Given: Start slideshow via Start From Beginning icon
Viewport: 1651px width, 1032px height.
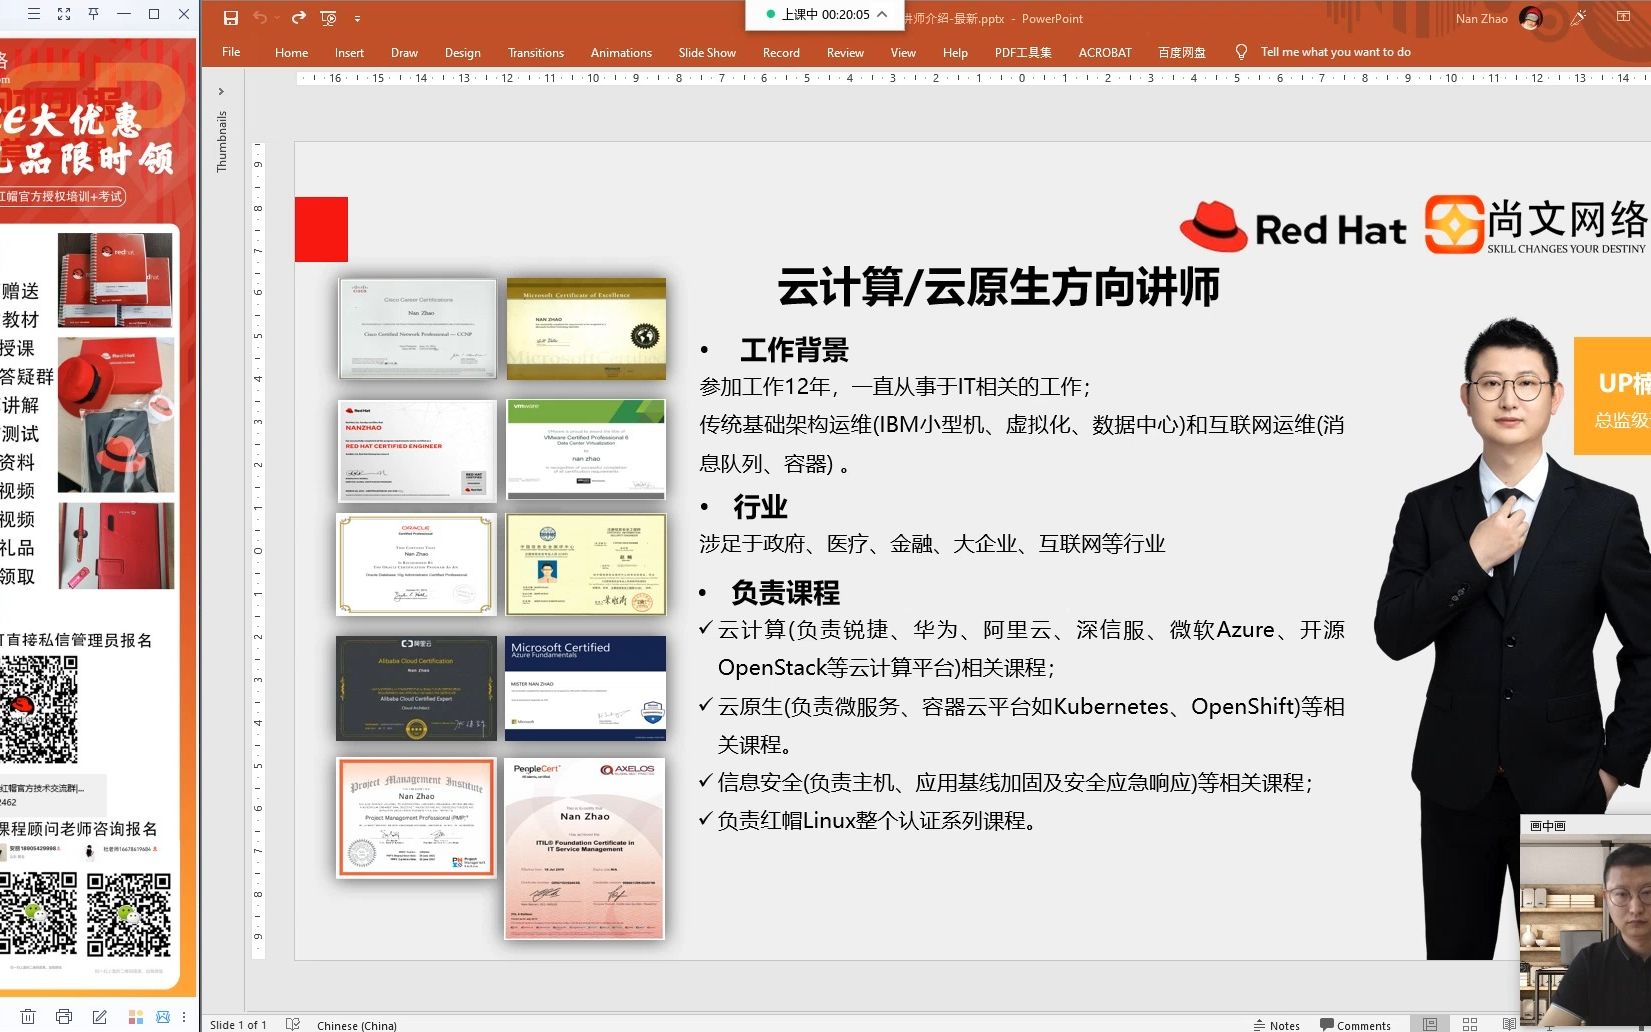Looking at the screenshot, I should pos(327,18).
